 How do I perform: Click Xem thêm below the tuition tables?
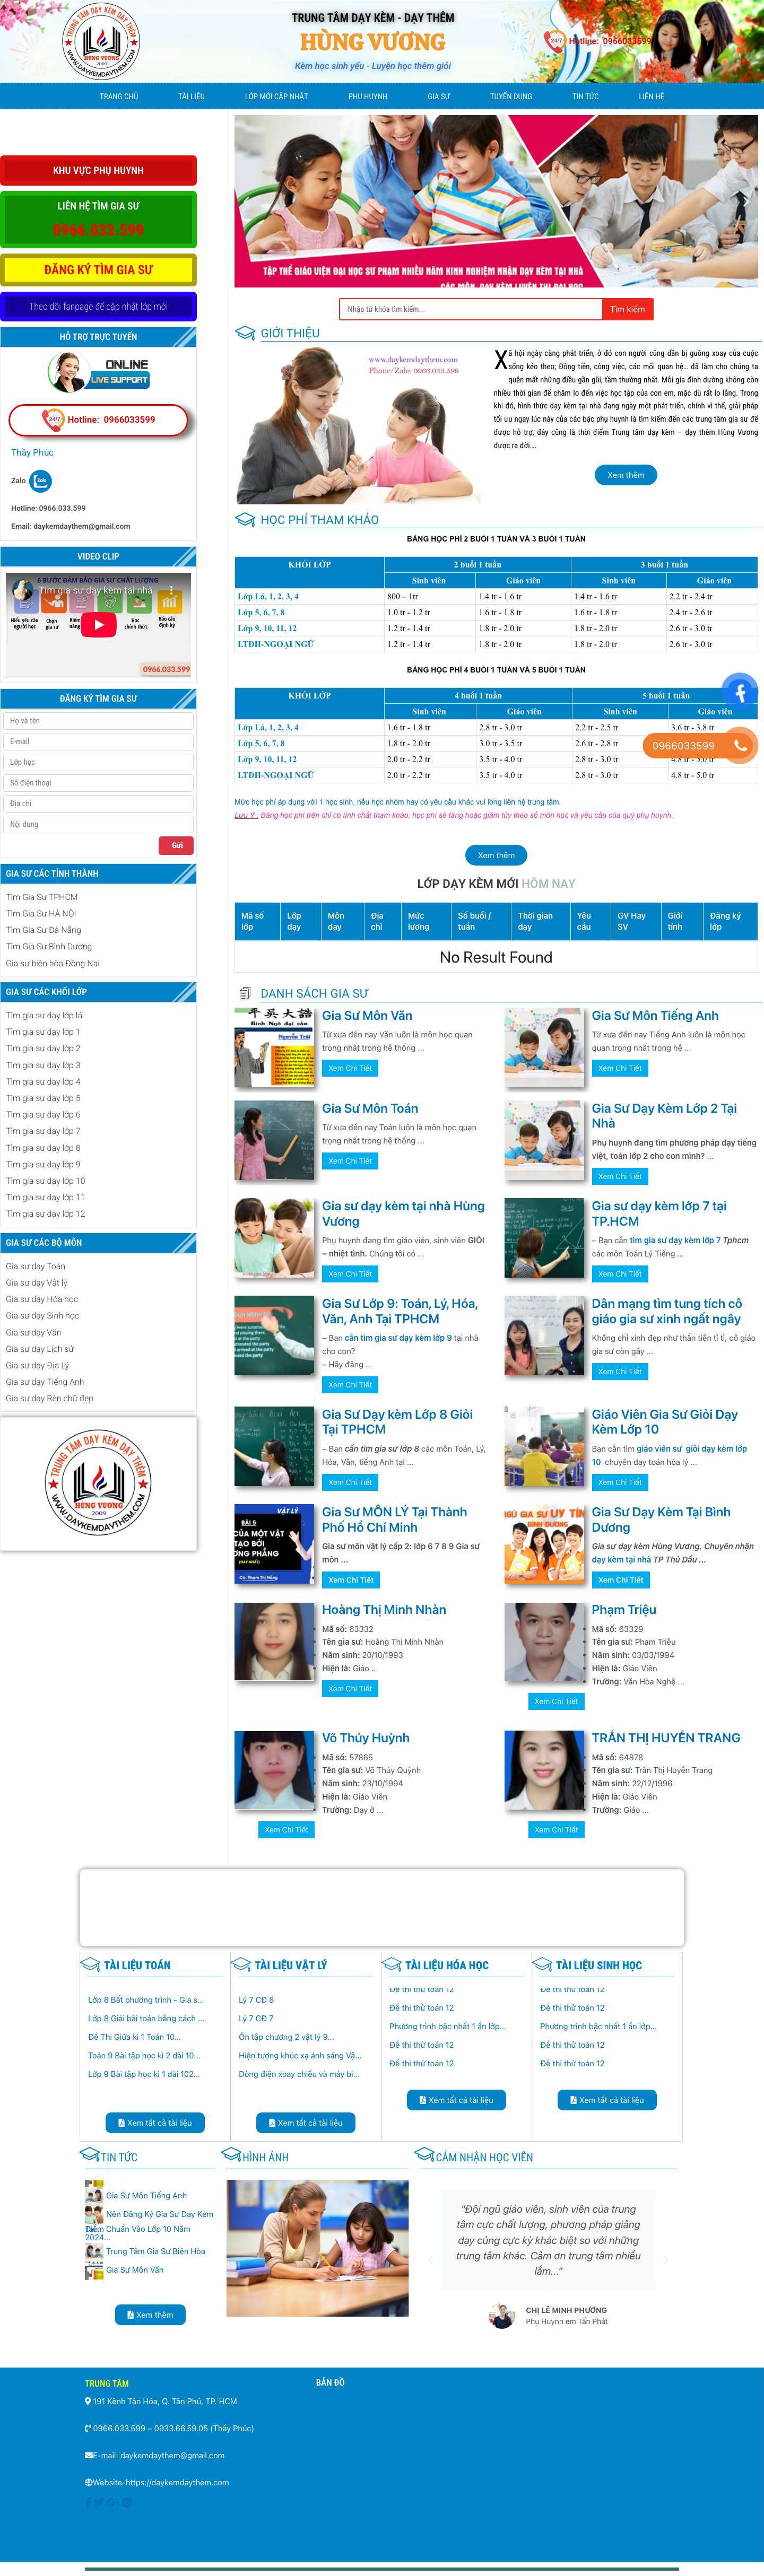click(x=496, y=855)
